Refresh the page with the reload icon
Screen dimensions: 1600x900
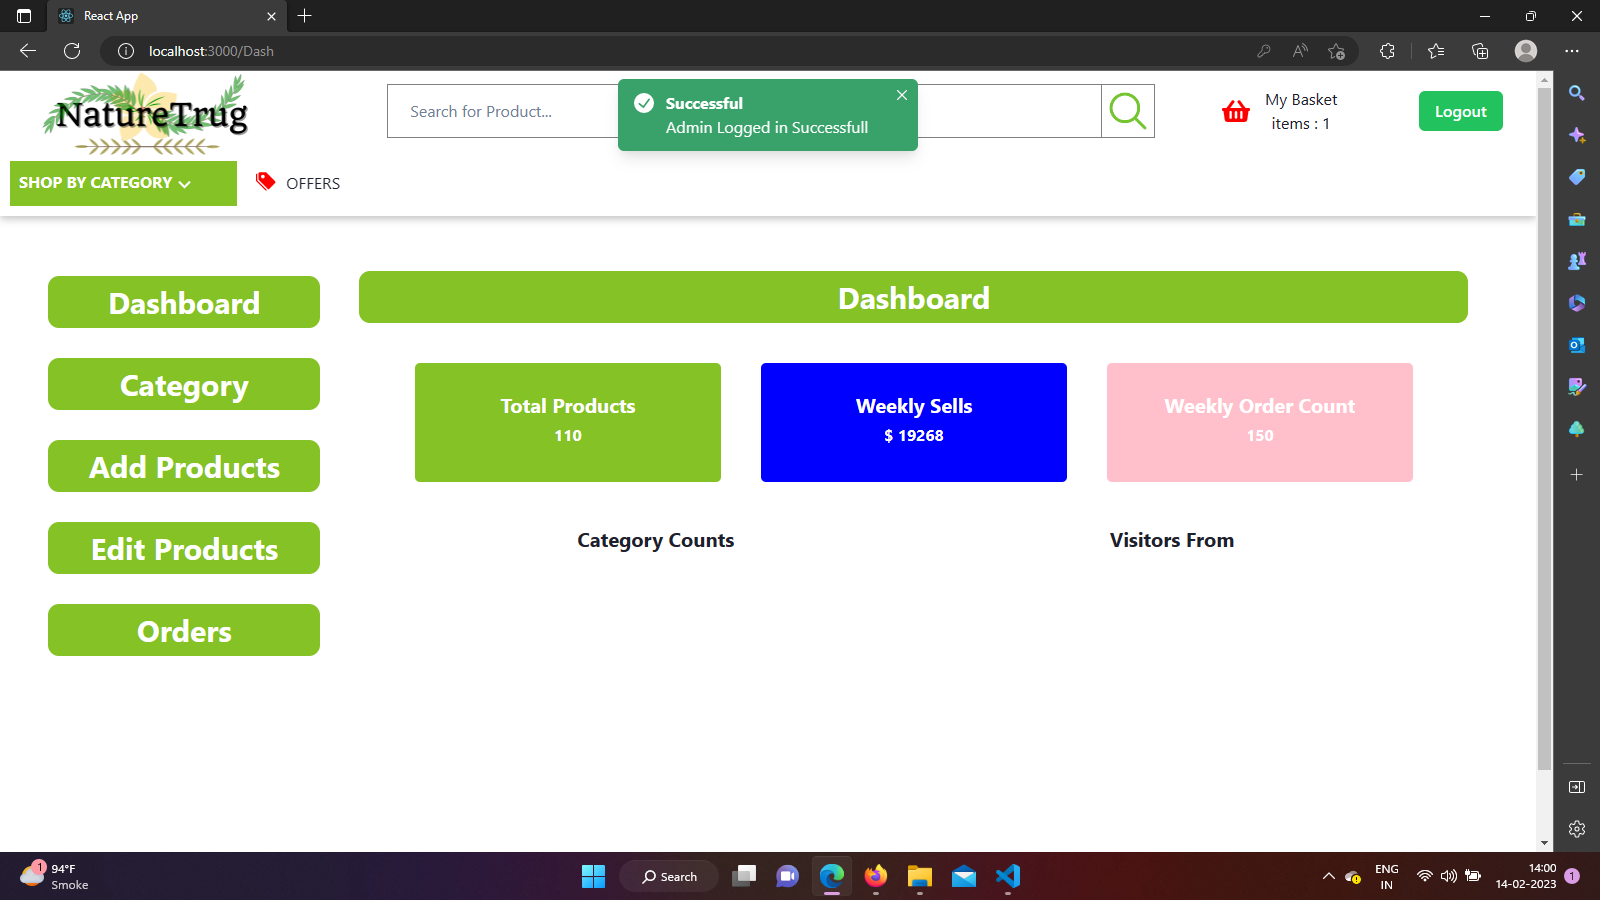click(72, 51)
